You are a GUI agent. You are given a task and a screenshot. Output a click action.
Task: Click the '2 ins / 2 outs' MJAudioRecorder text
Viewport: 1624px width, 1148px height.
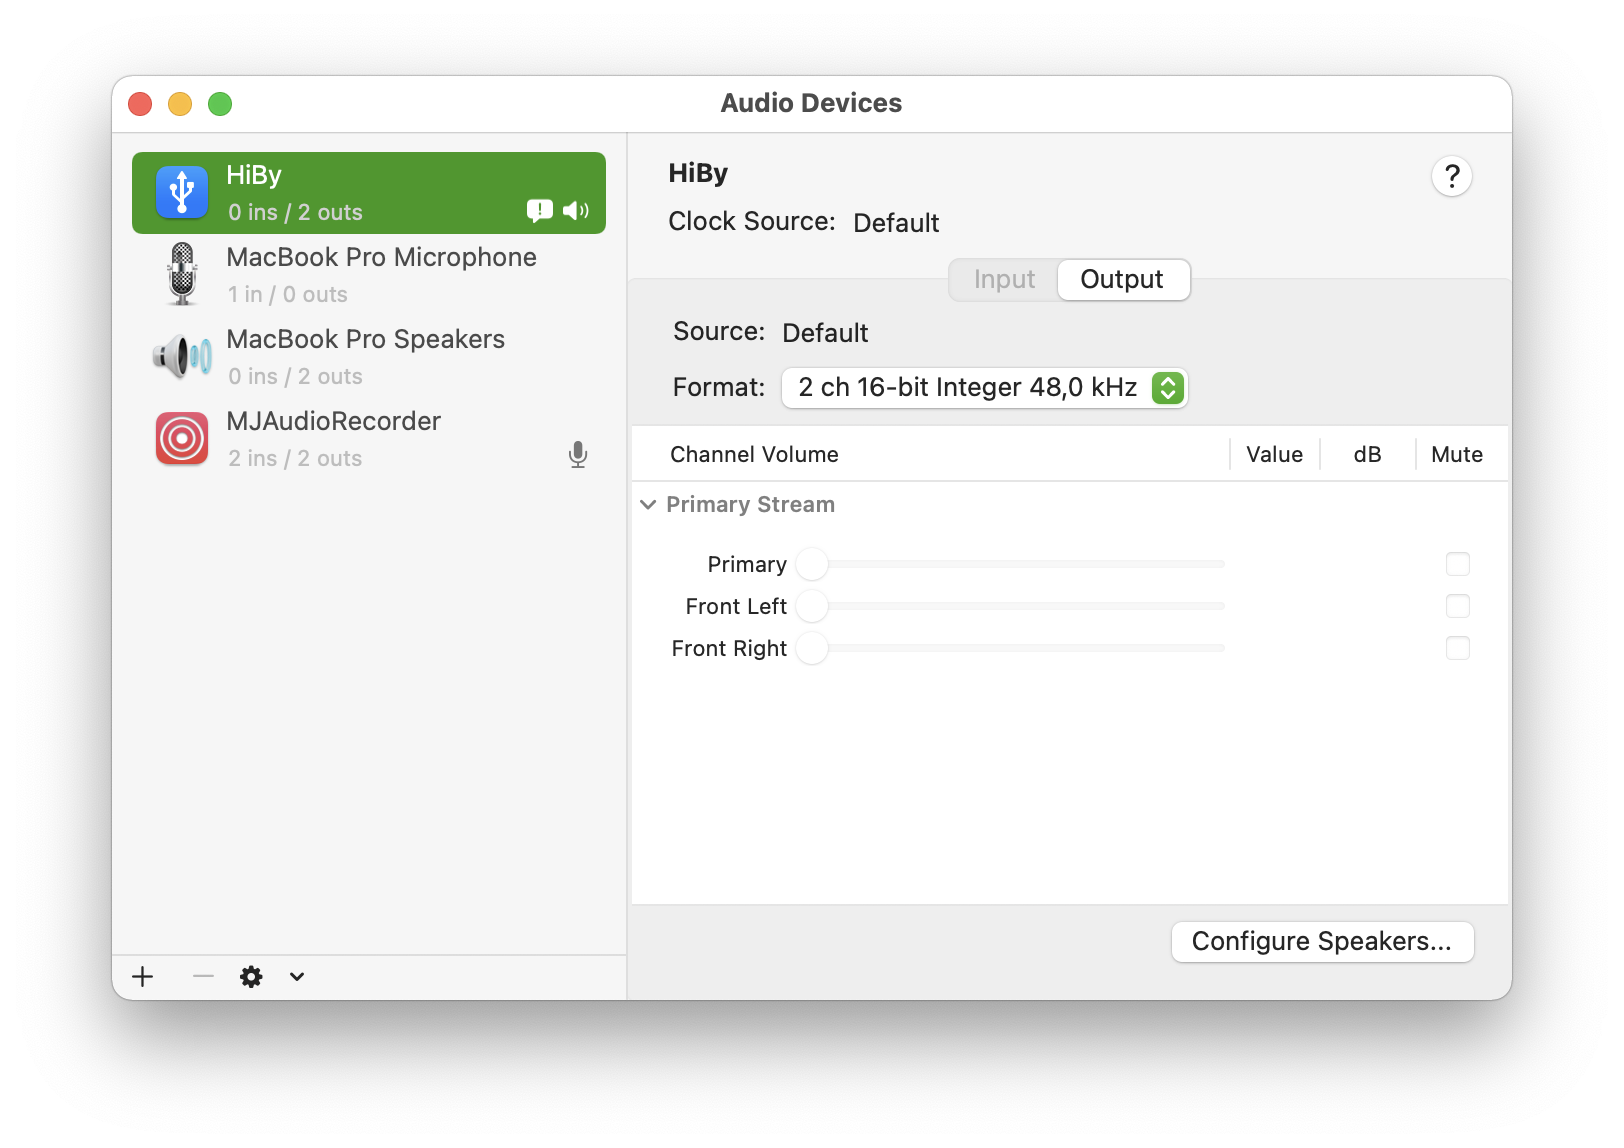click(x=295, y=458)
